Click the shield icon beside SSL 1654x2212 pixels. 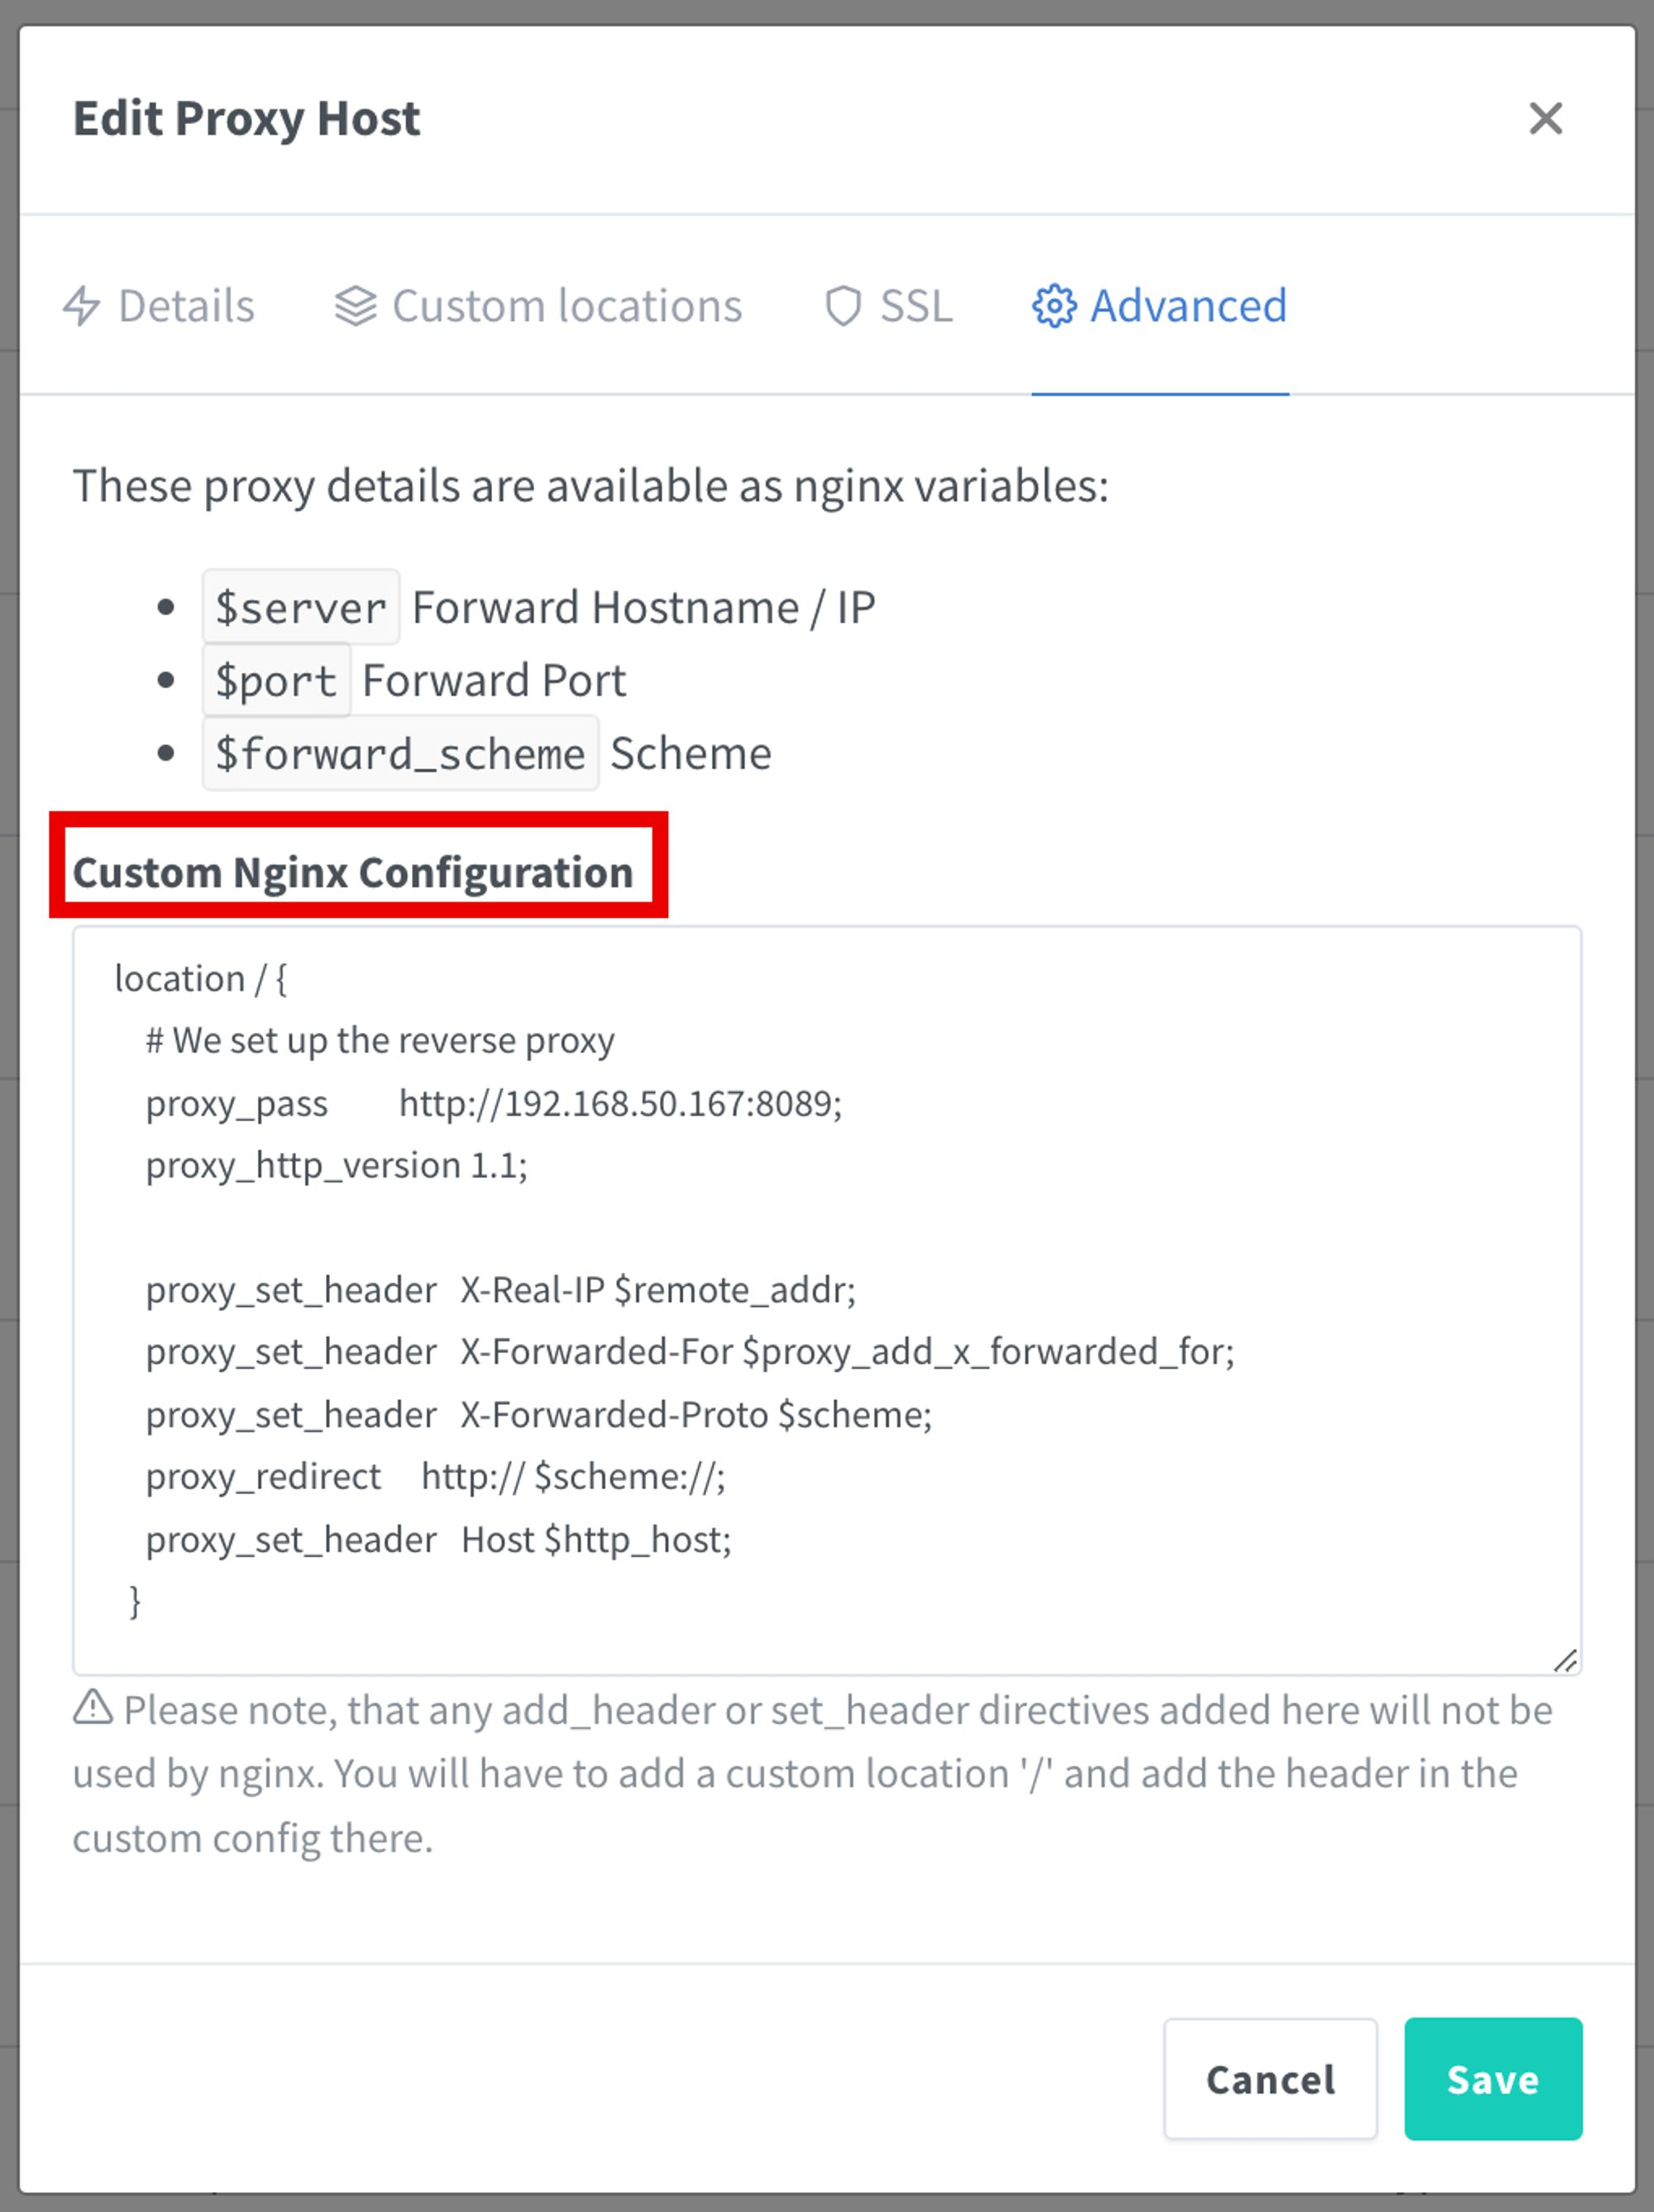[x=843, y=306]
